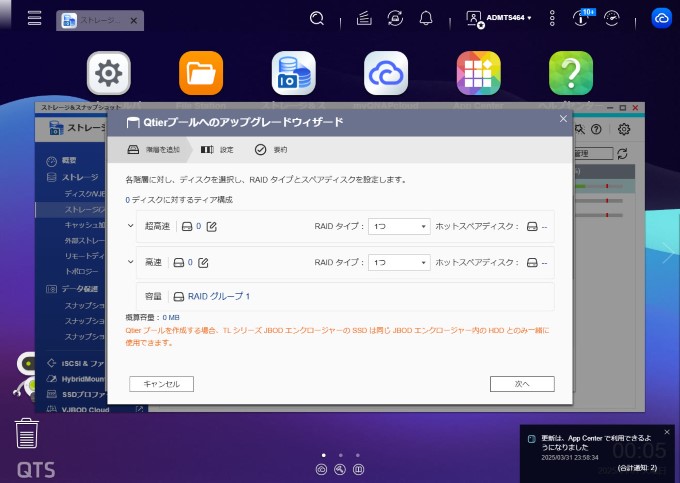Screen dimensions: 680x483
Task: Open external devices icon in top bar
Action: click(395, 18)
